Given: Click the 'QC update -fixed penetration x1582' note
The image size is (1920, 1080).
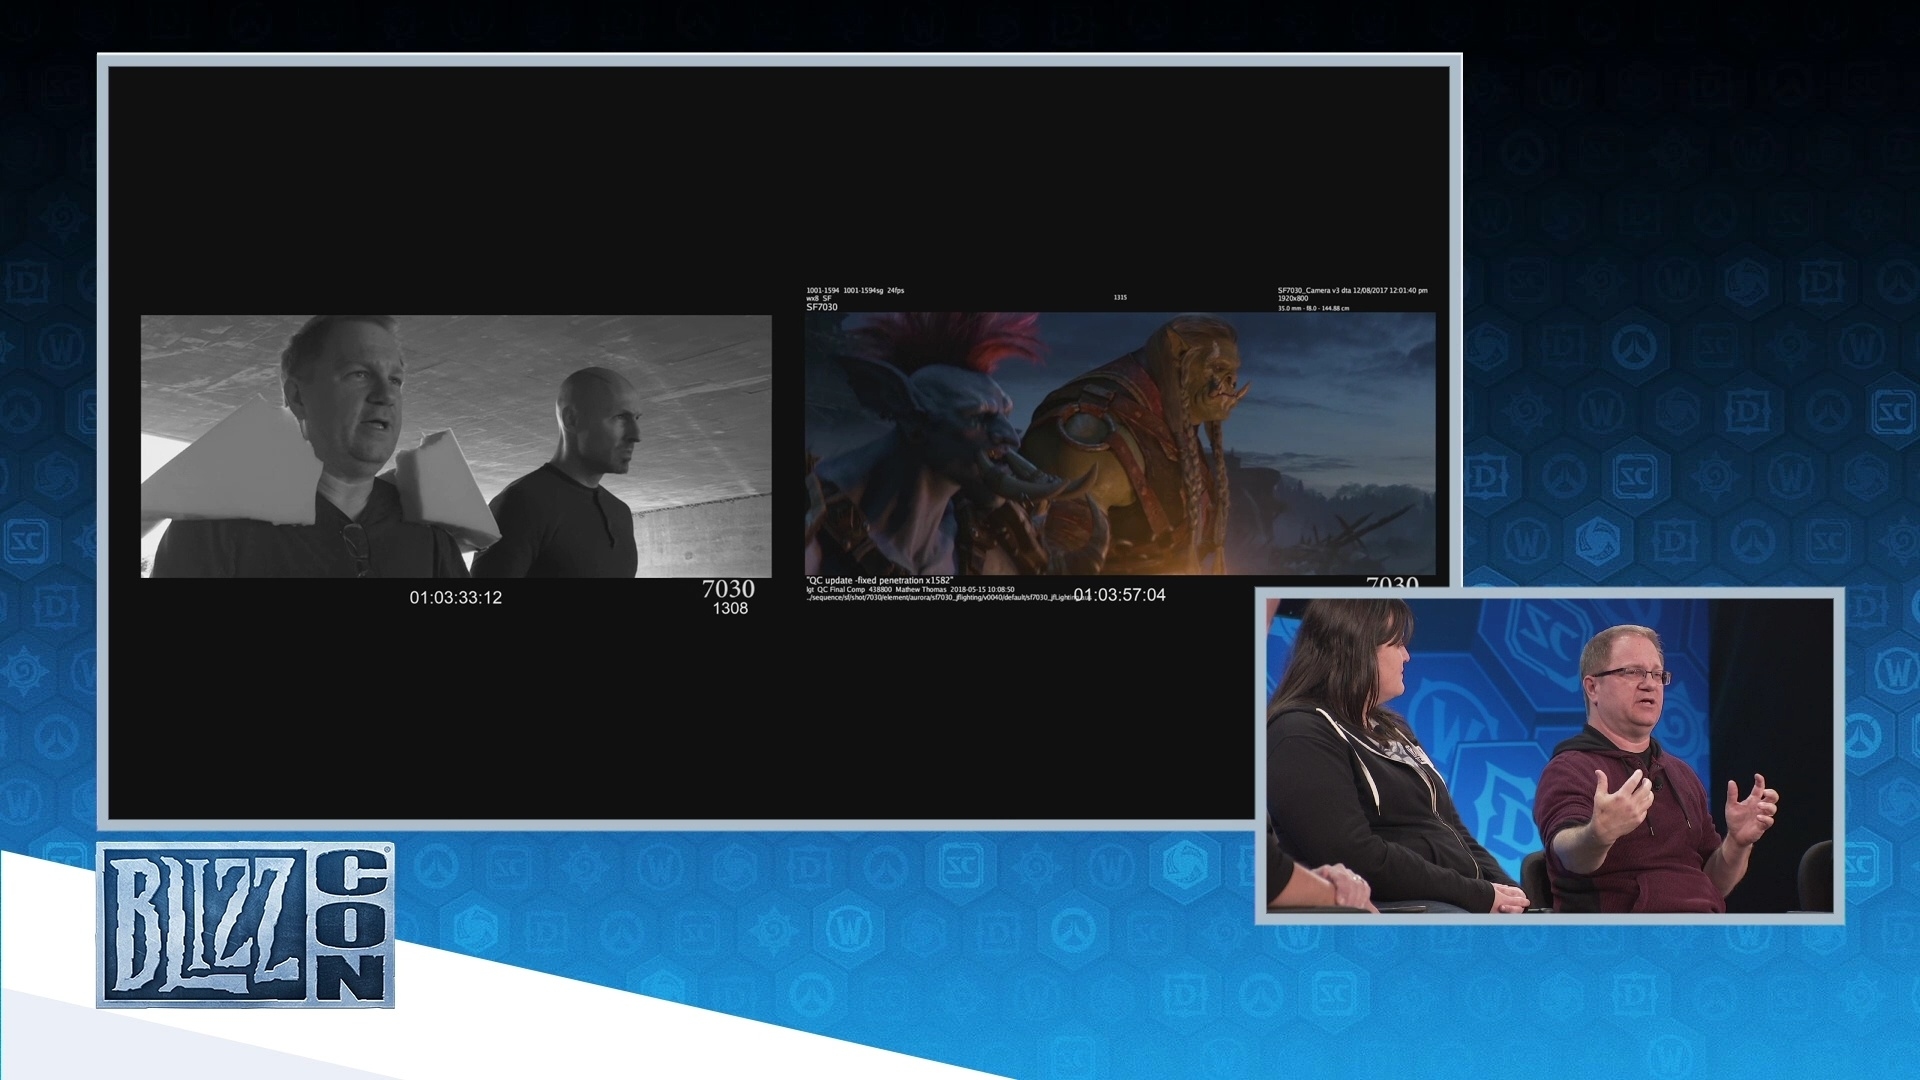Looking at the screenshot, I should point(880,580).
